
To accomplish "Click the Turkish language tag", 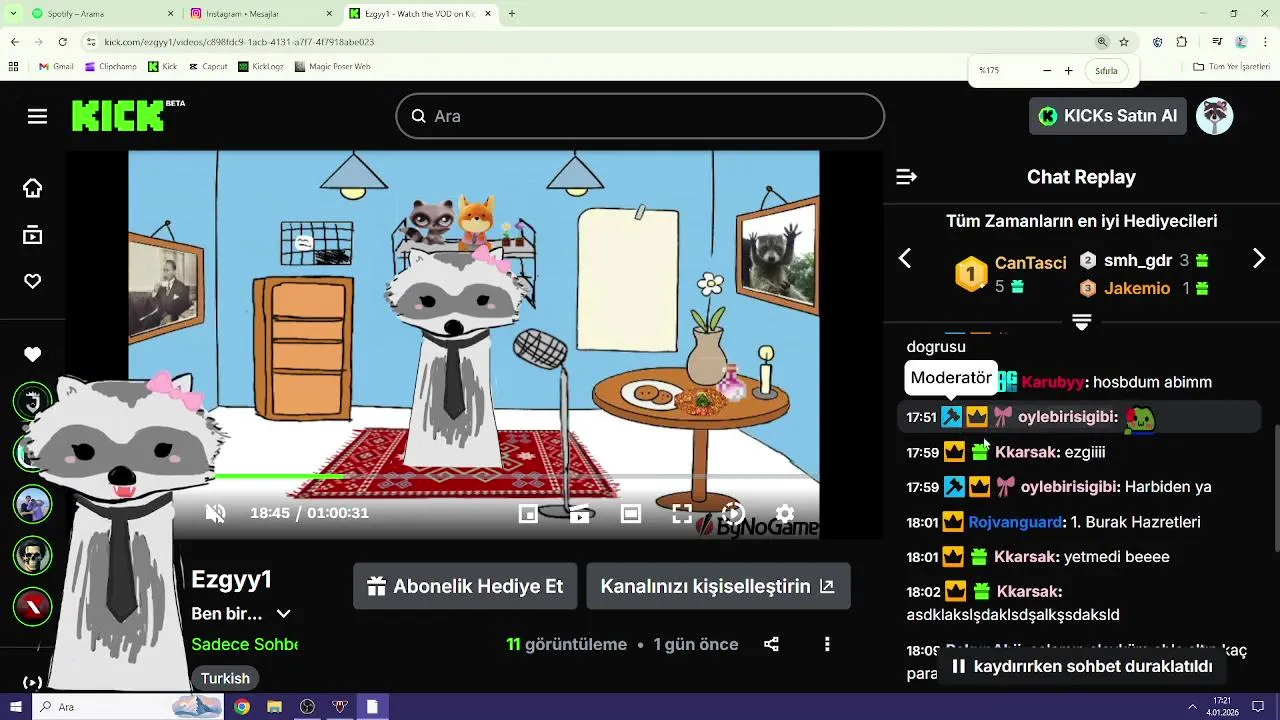I will pos(225,678).
